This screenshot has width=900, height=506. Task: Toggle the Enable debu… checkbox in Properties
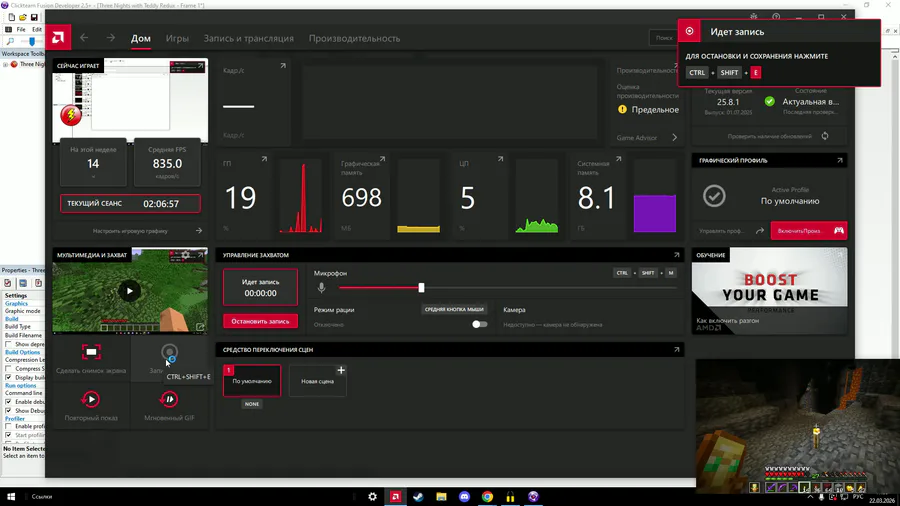pos(9,402)
